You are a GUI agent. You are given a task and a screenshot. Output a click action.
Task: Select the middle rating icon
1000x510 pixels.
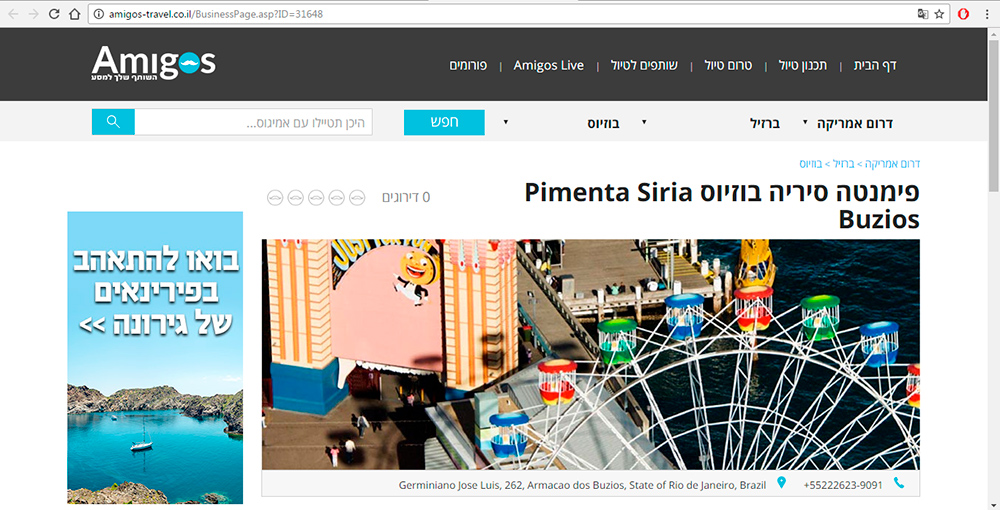coord(316,198)
